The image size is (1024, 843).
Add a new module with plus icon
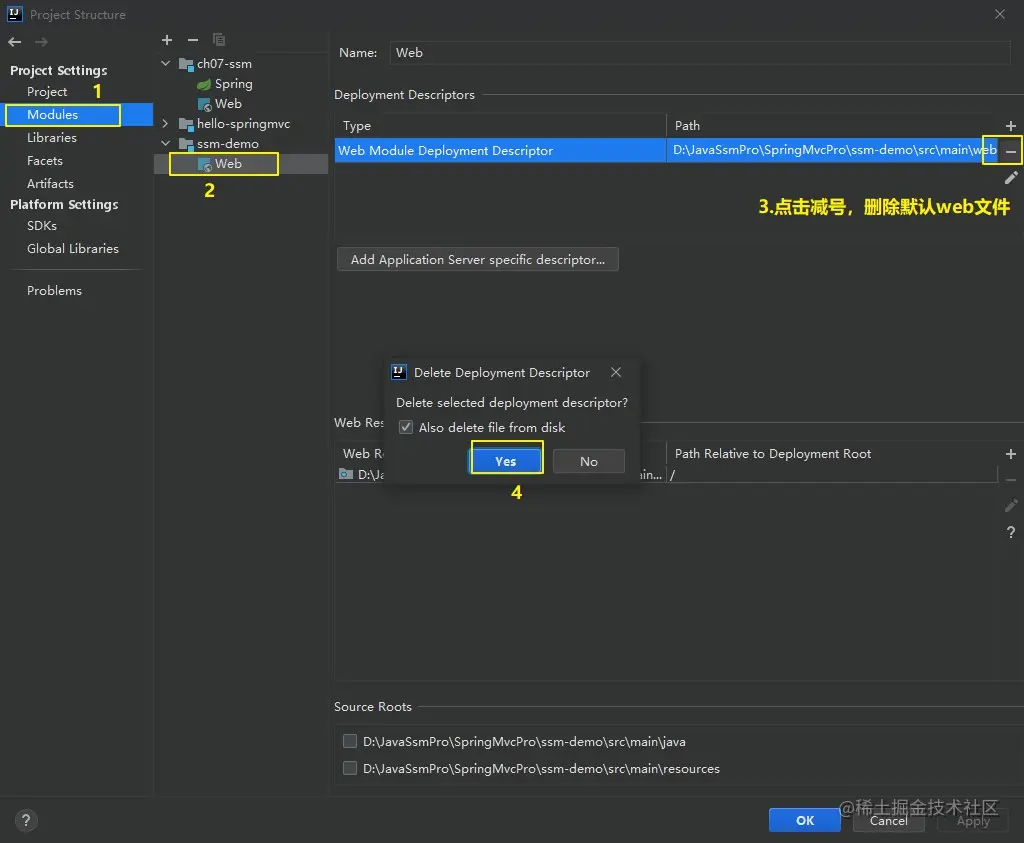pyautogui.click(x=167, y=40)
